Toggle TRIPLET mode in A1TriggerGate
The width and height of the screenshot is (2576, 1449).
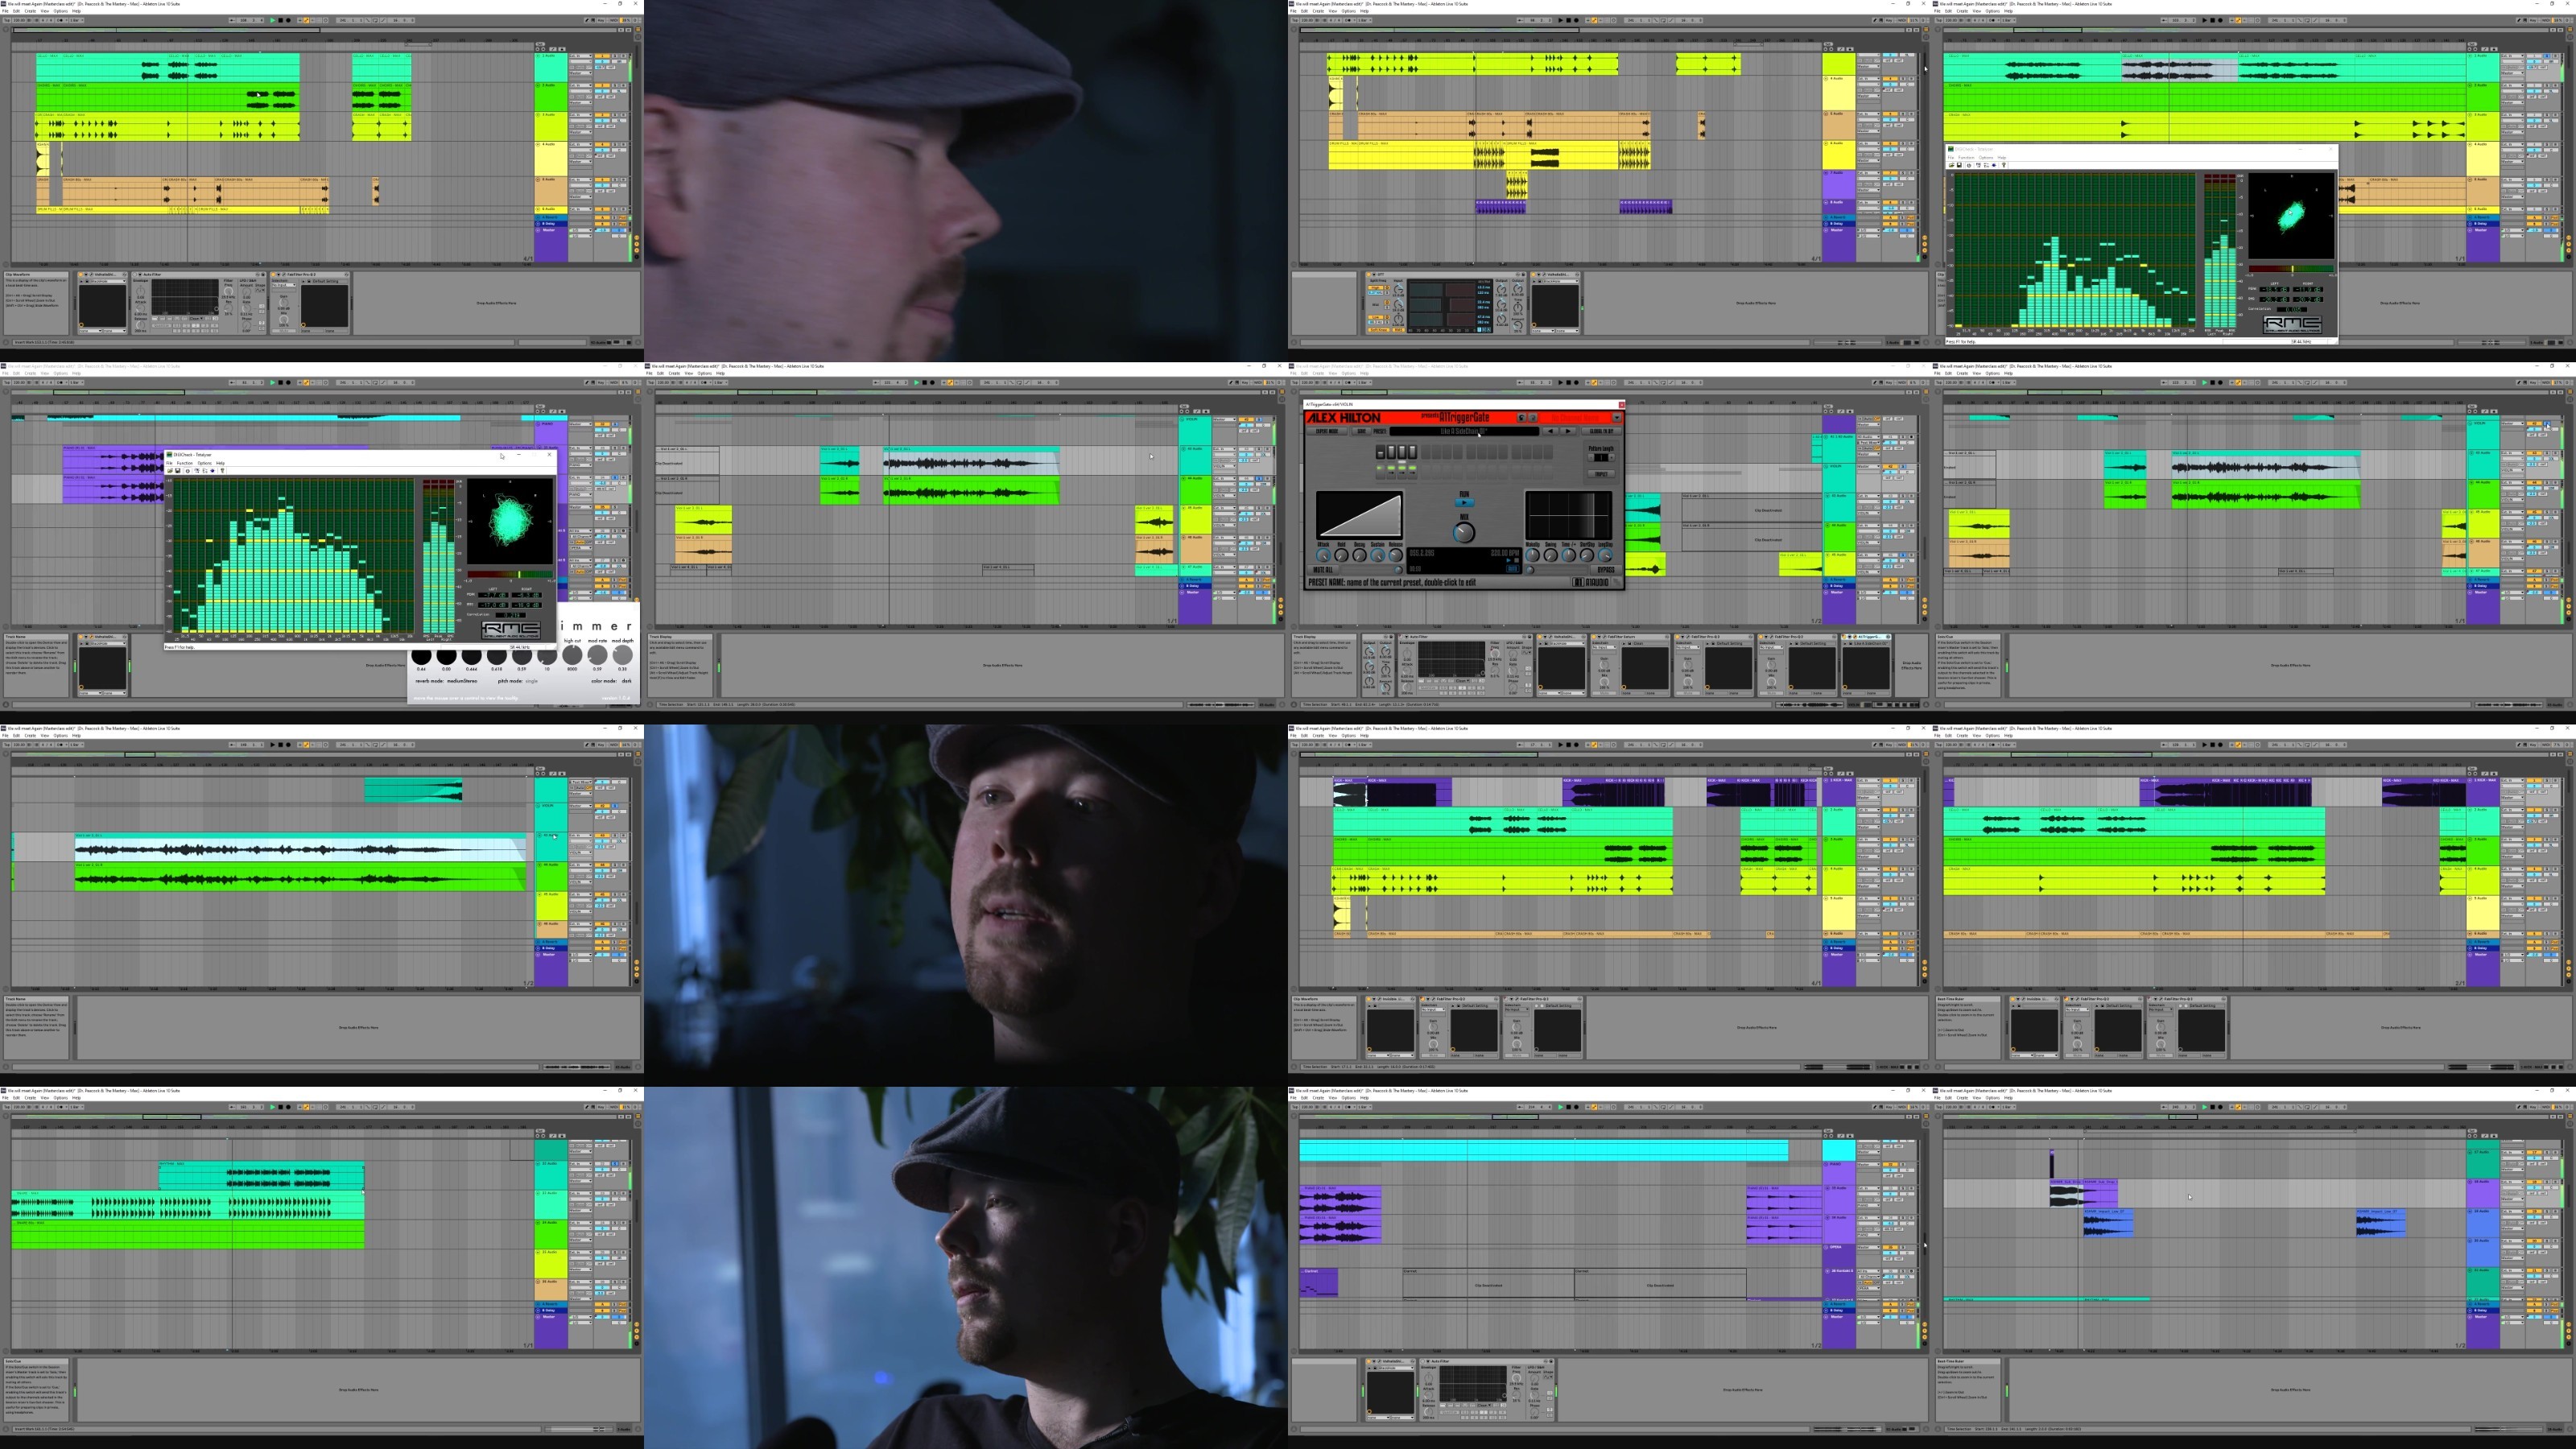tap(1601, 474)
